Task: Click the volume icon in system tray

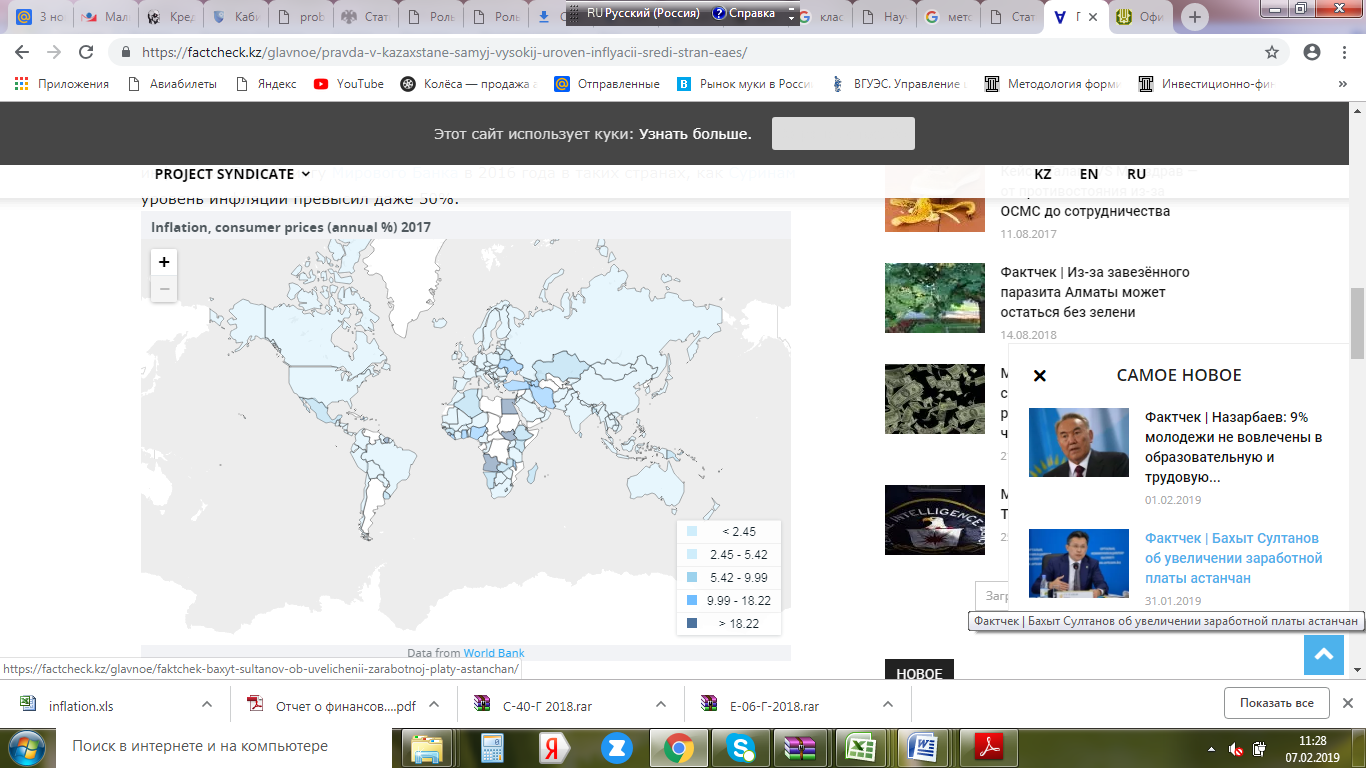Action: [x=1237, y=748]
